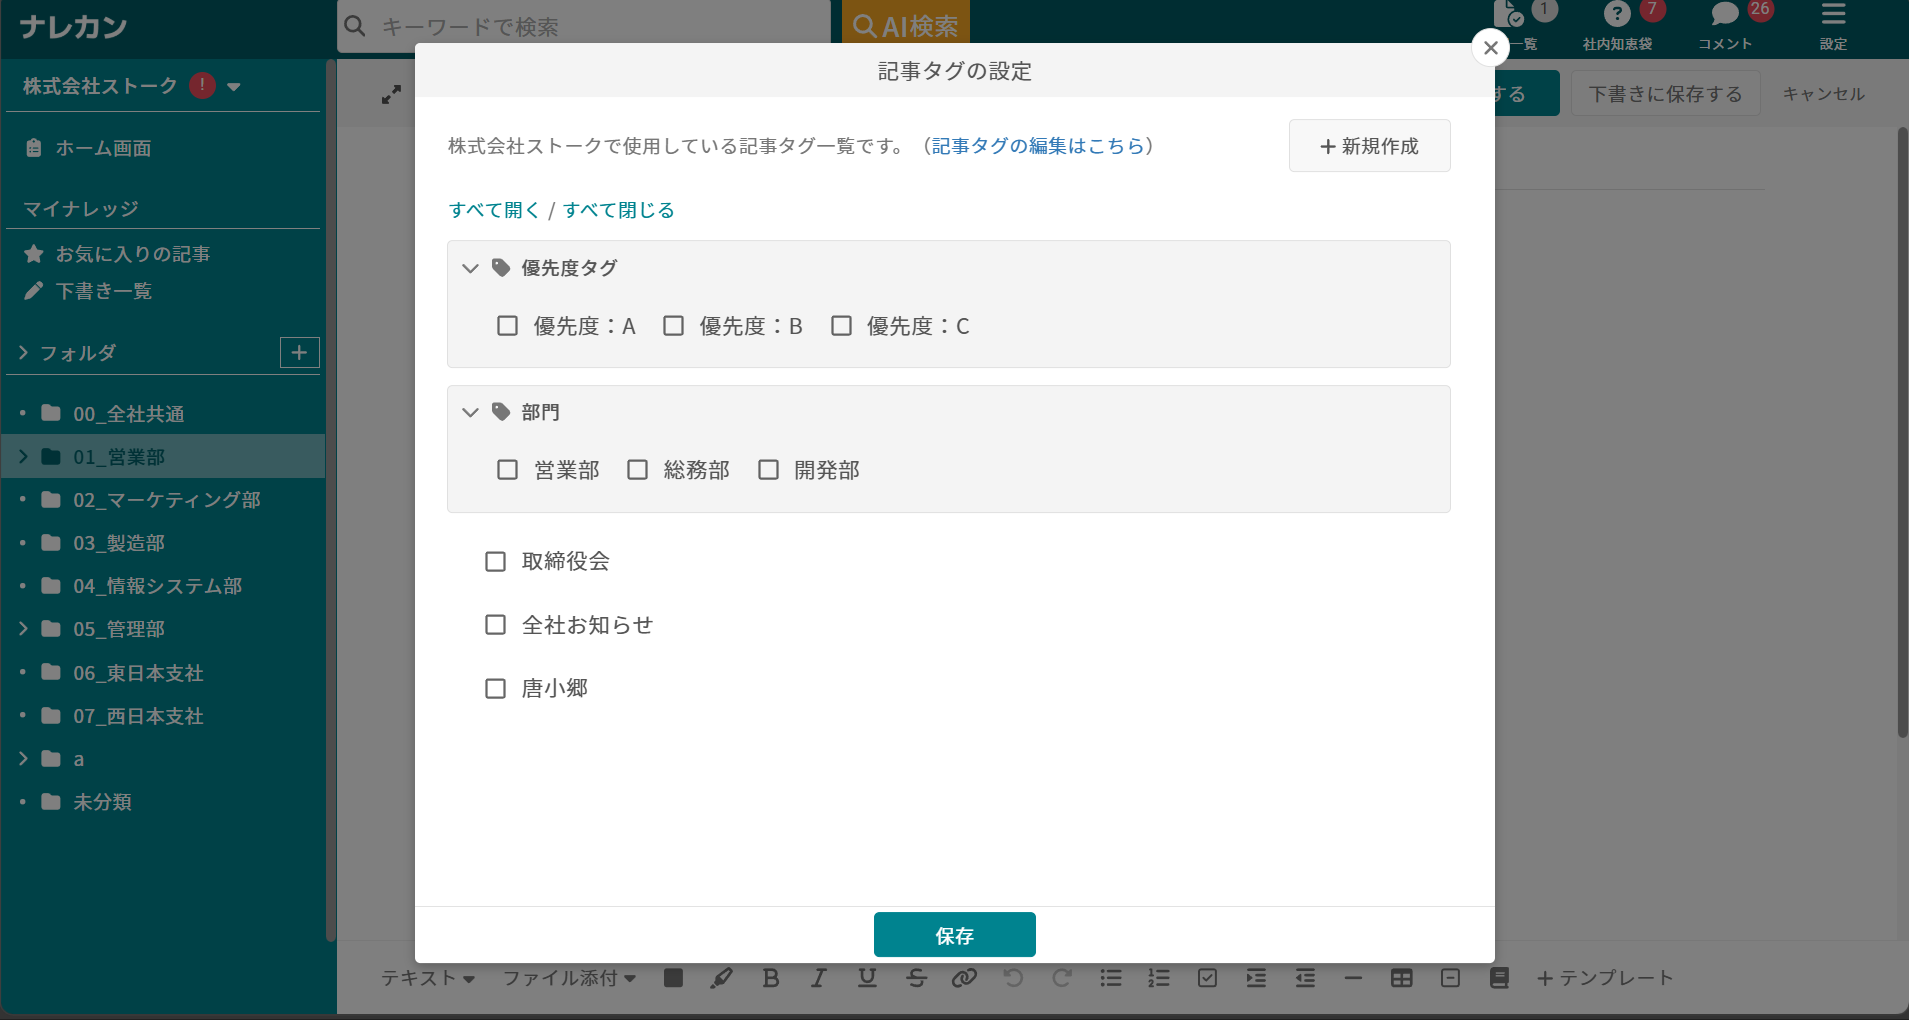Click the red alert badge next to 株式会社ストーク
The height and width of the screenshot is (1020, 1909).
(202, 86)
